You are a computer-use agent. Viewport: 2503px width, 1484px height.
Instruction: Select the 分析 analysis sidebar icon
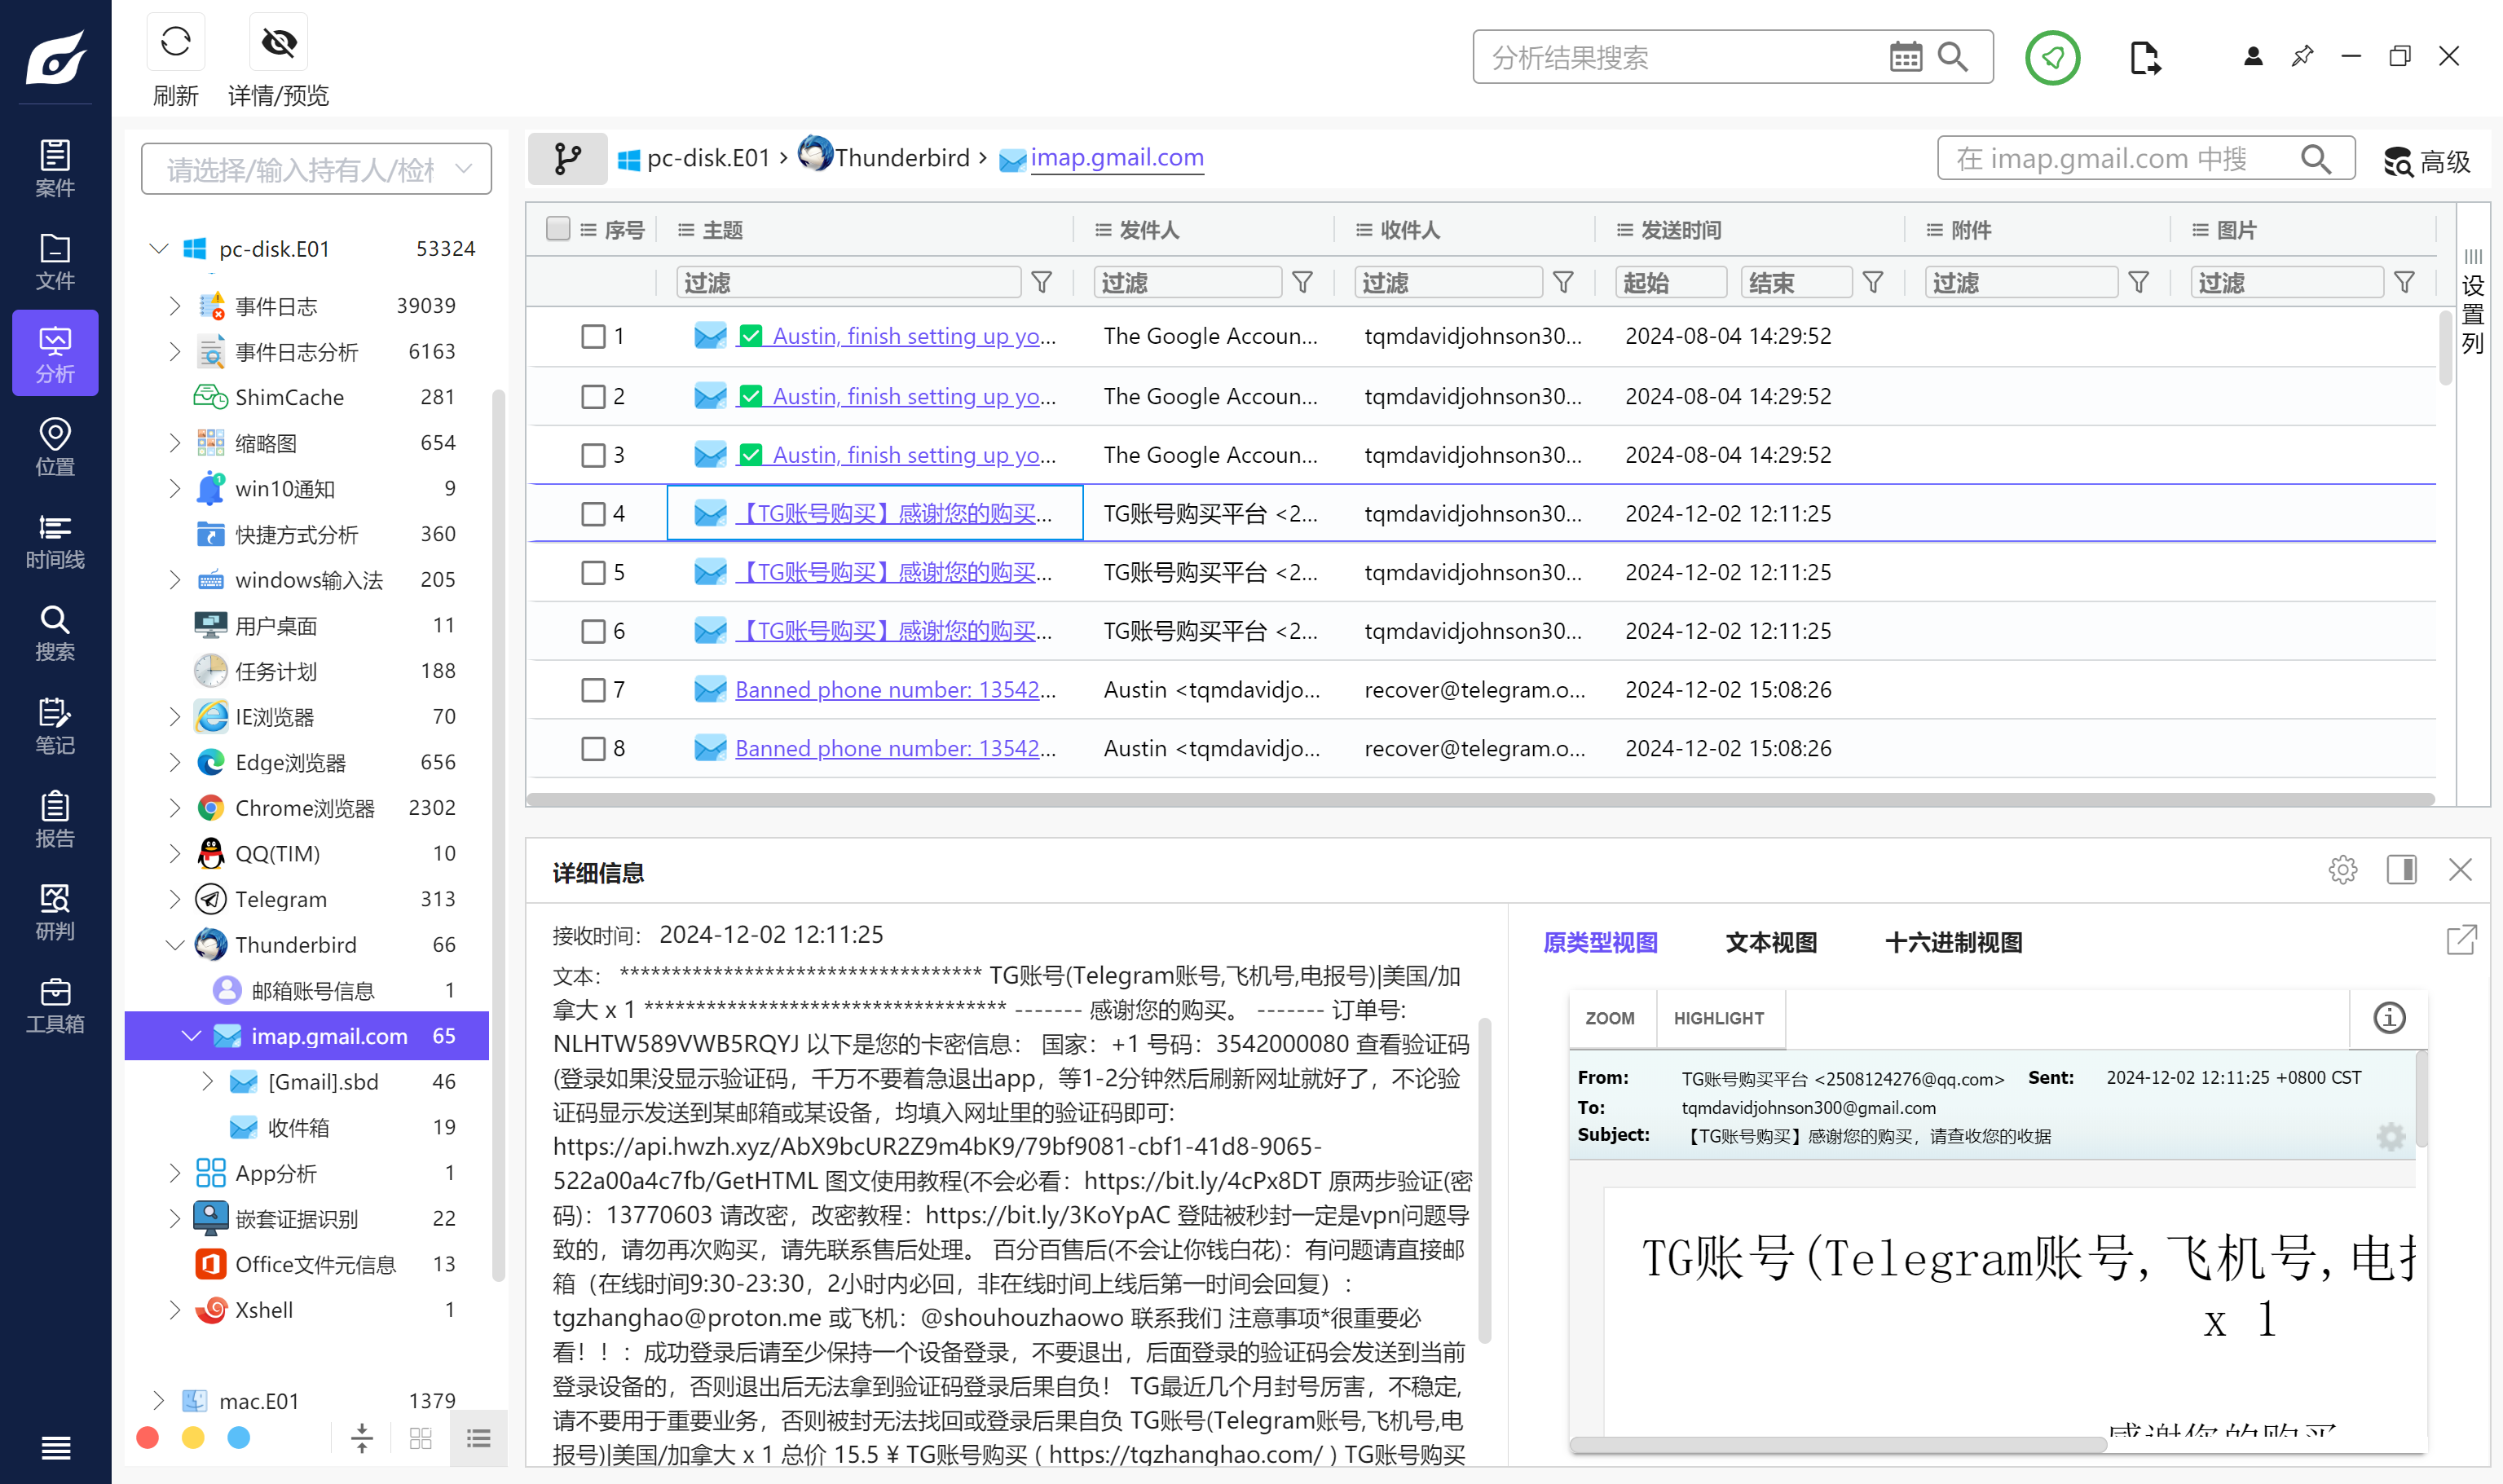[x=55, y=353]
